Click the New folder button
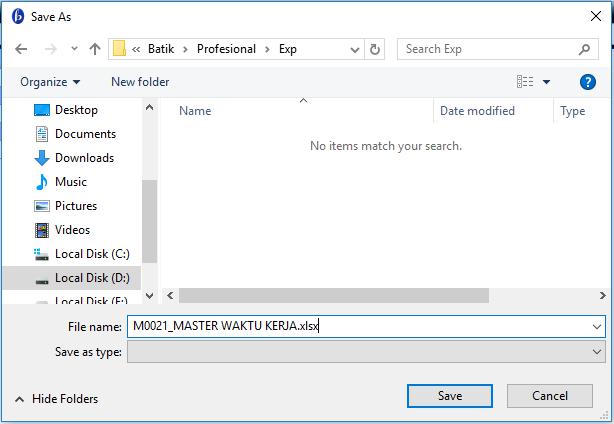Viewport: 614px width, 424px height. (x=140, y=82)
